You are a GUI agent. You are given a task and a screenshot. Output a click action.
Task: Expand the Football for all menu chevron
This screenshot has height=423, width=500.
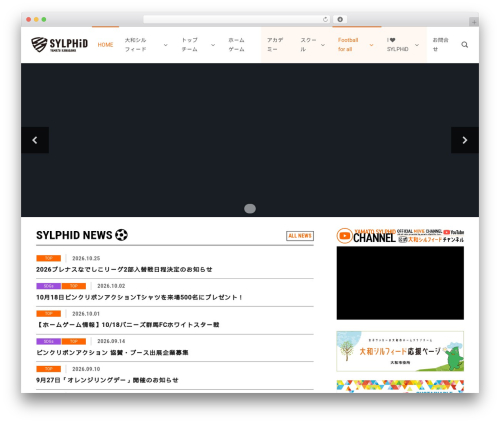(x=371, y=45)
